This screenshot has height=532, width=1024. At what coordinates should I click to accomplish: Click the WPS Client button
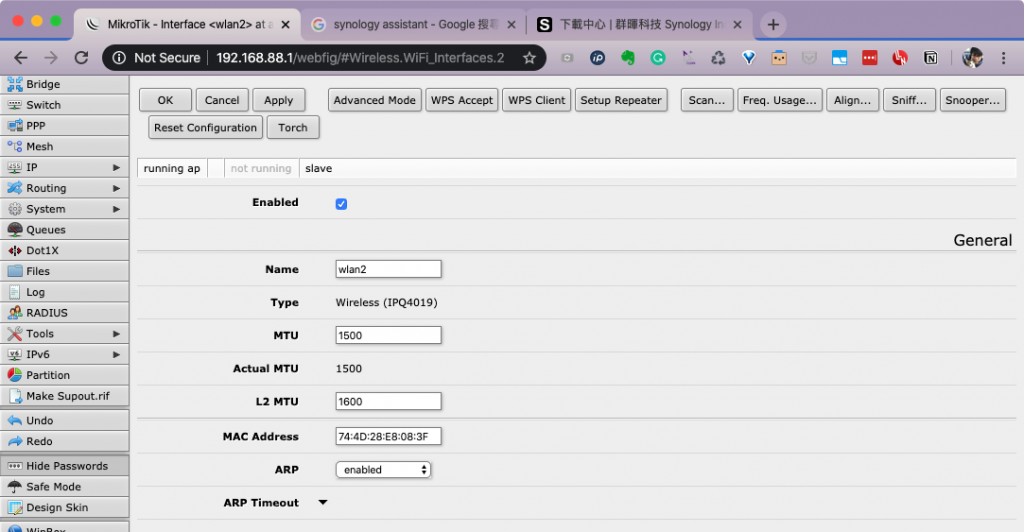pyautogui.click(x=536, y=100)
